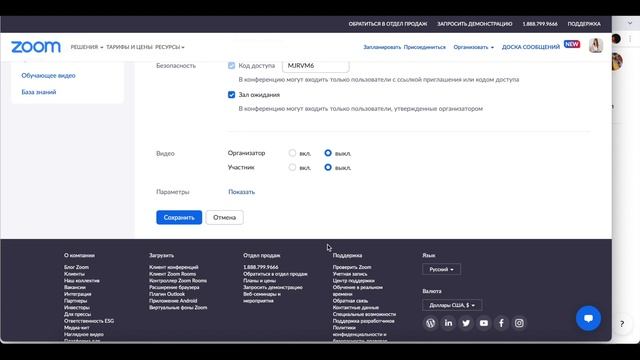Open Обратная связь footer link
Screen dimensions: 640x360
[x=350, y=301]
